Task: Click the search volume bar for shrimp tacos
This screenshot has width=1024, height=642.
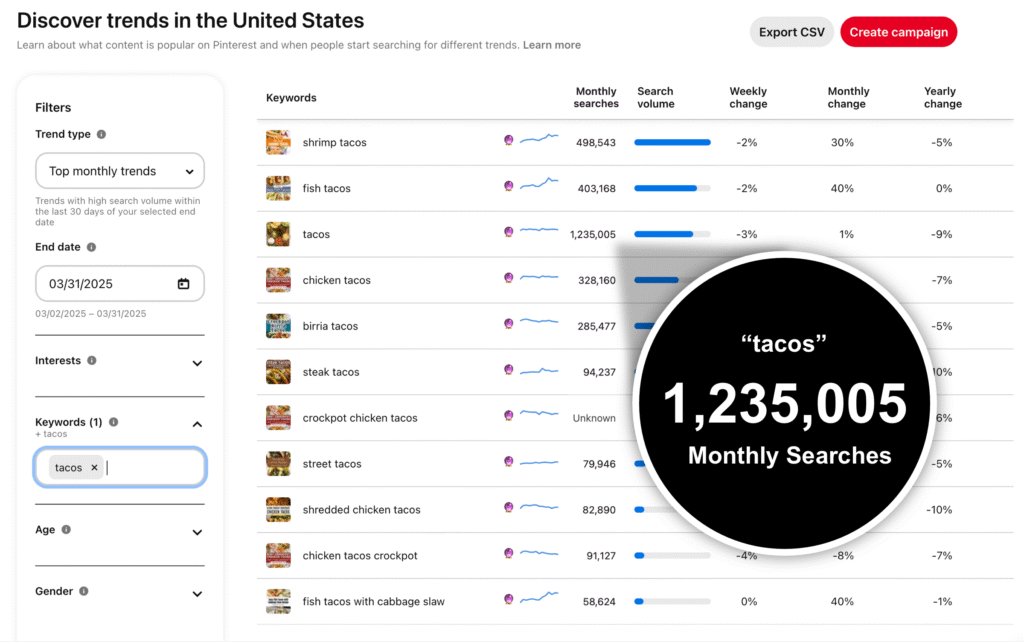Action: pyautogui.click(x=672, y=142)
